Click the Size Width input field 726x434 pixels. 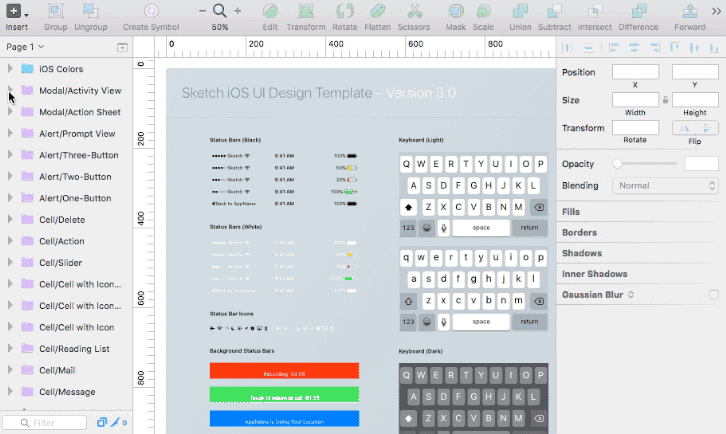tap(635, 100)
